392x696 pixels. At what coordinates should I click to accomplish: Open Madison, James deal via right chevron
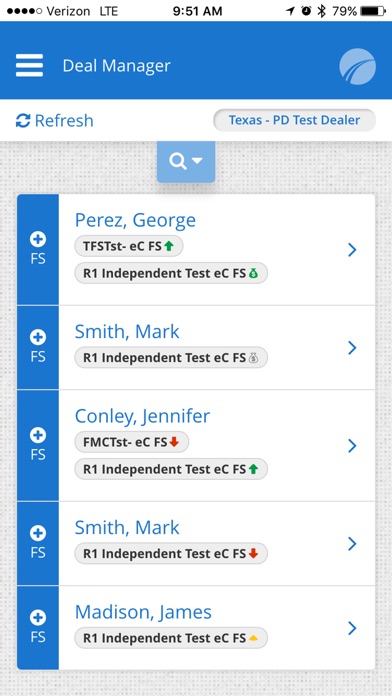[x=352, y=628]
